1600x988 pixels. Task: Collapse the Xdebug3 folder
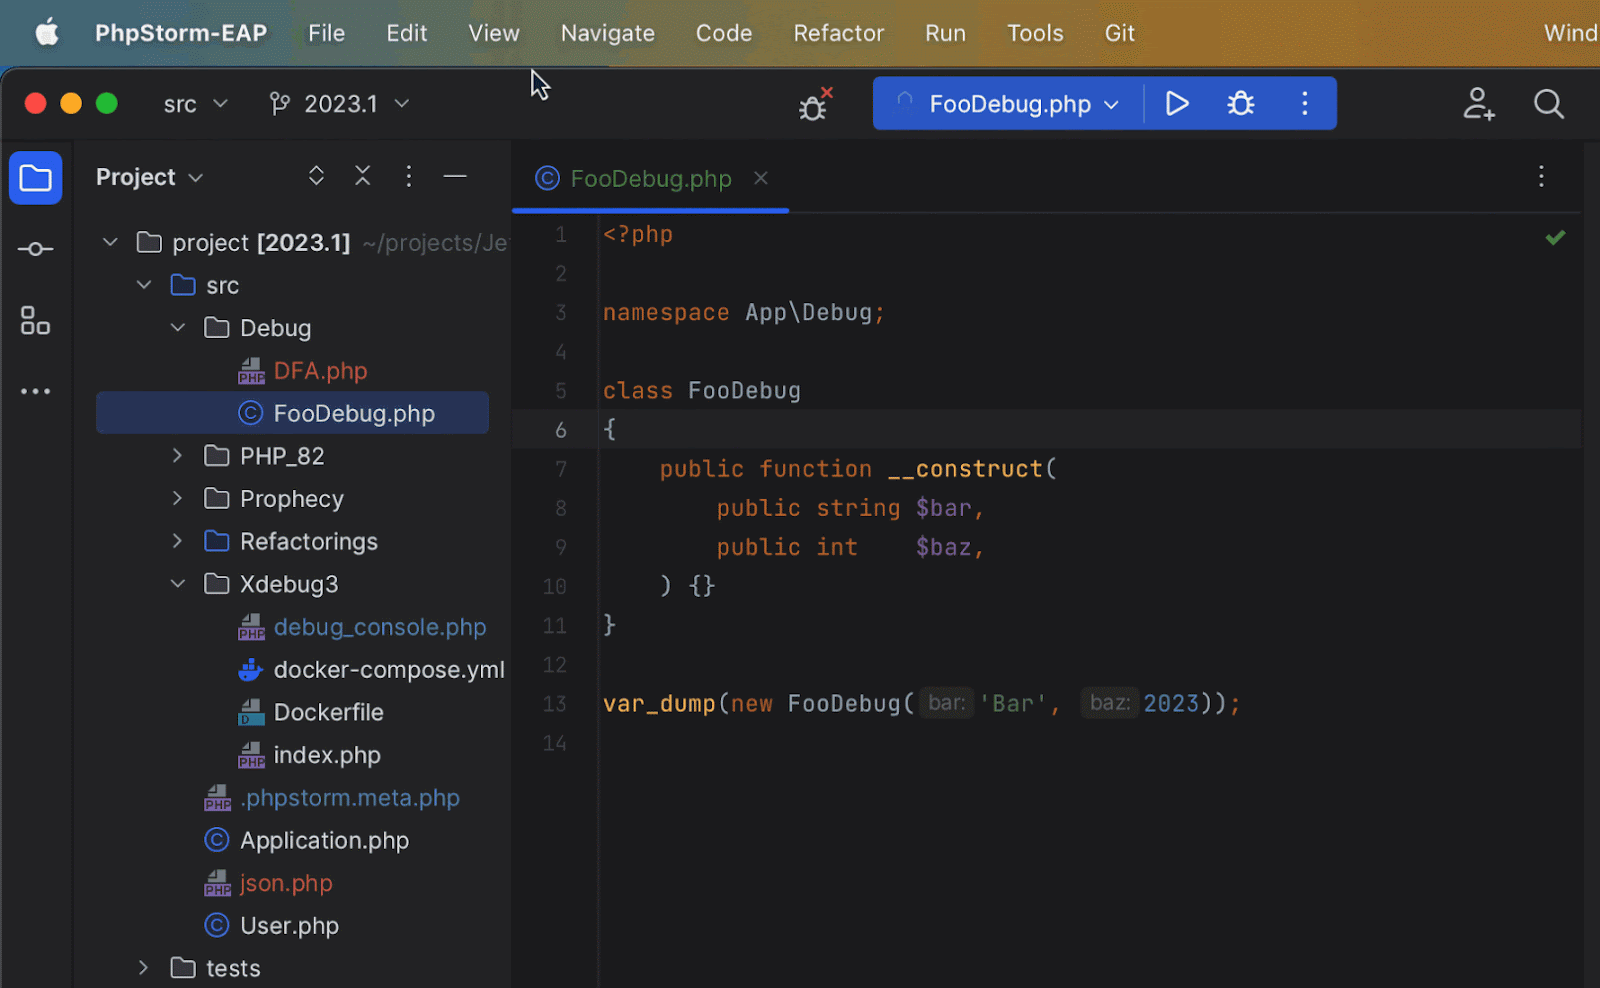click(177, 584)
